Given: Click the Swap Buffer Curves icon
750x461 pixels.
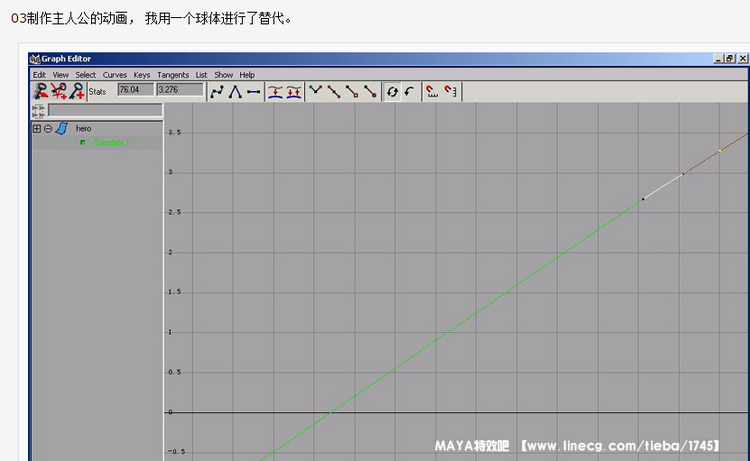Looking at the screenshot, I should tap(293, 91).
